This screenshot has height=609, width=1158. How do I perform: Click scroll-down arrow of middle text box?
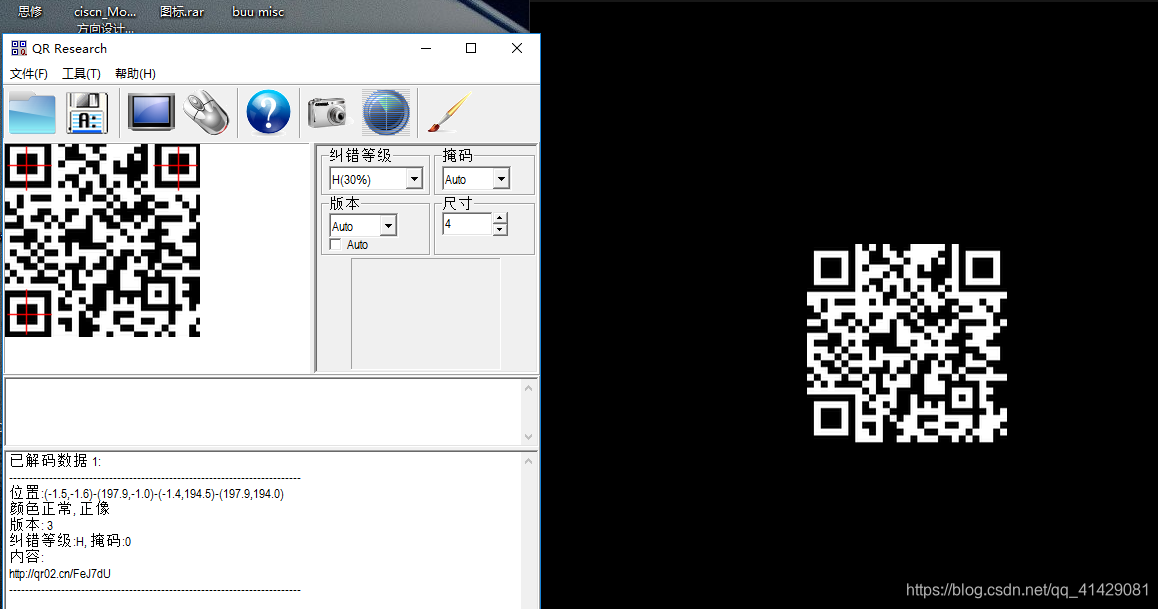tap(528, 436)
